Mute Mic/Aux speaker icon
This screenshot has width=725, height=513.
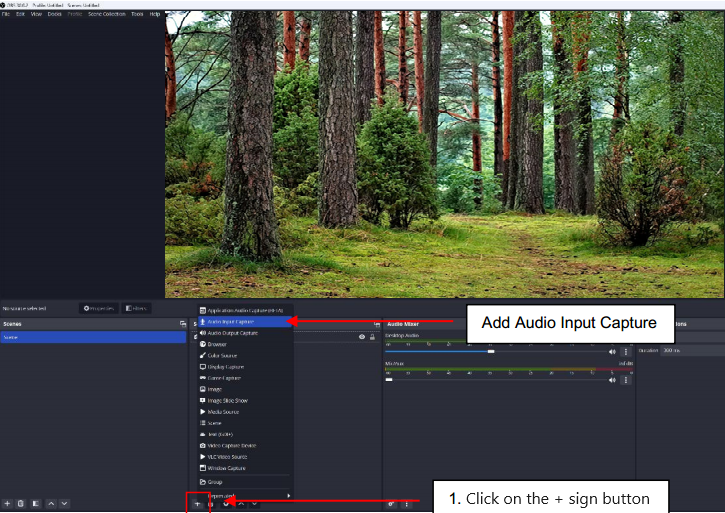tap(612, 380)
